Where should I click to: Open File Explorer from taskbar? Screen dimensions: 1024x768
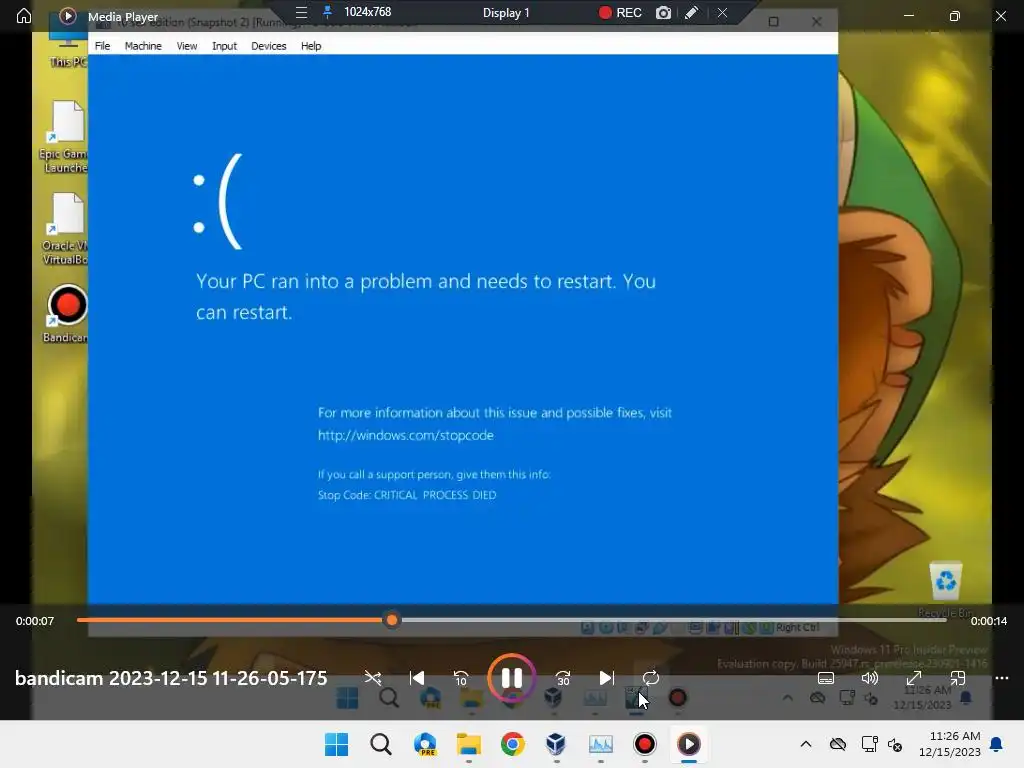(x=469, y=744)
